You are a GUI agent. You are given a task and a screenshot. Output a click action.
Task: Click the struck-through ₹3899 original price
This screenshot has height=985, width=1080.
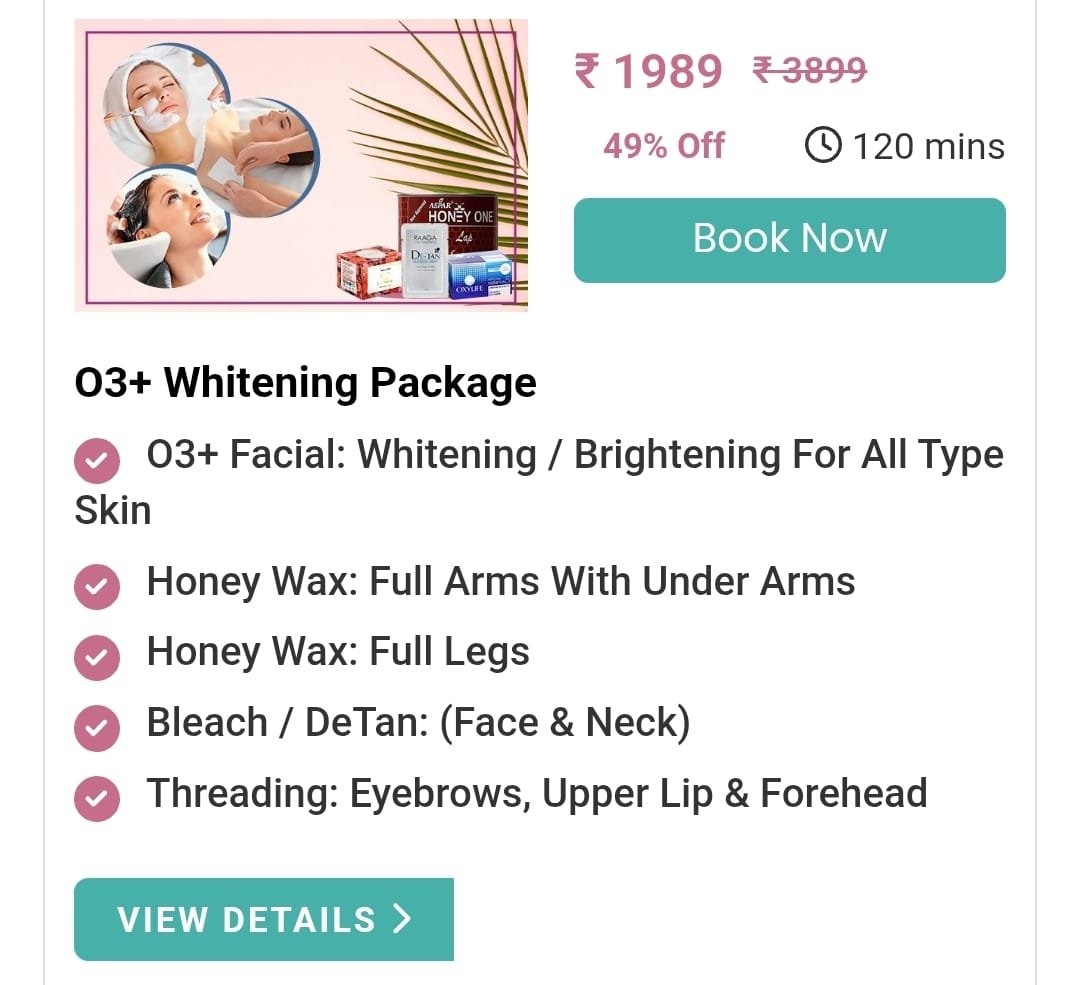pyautogui.click(x=809, y=70)
